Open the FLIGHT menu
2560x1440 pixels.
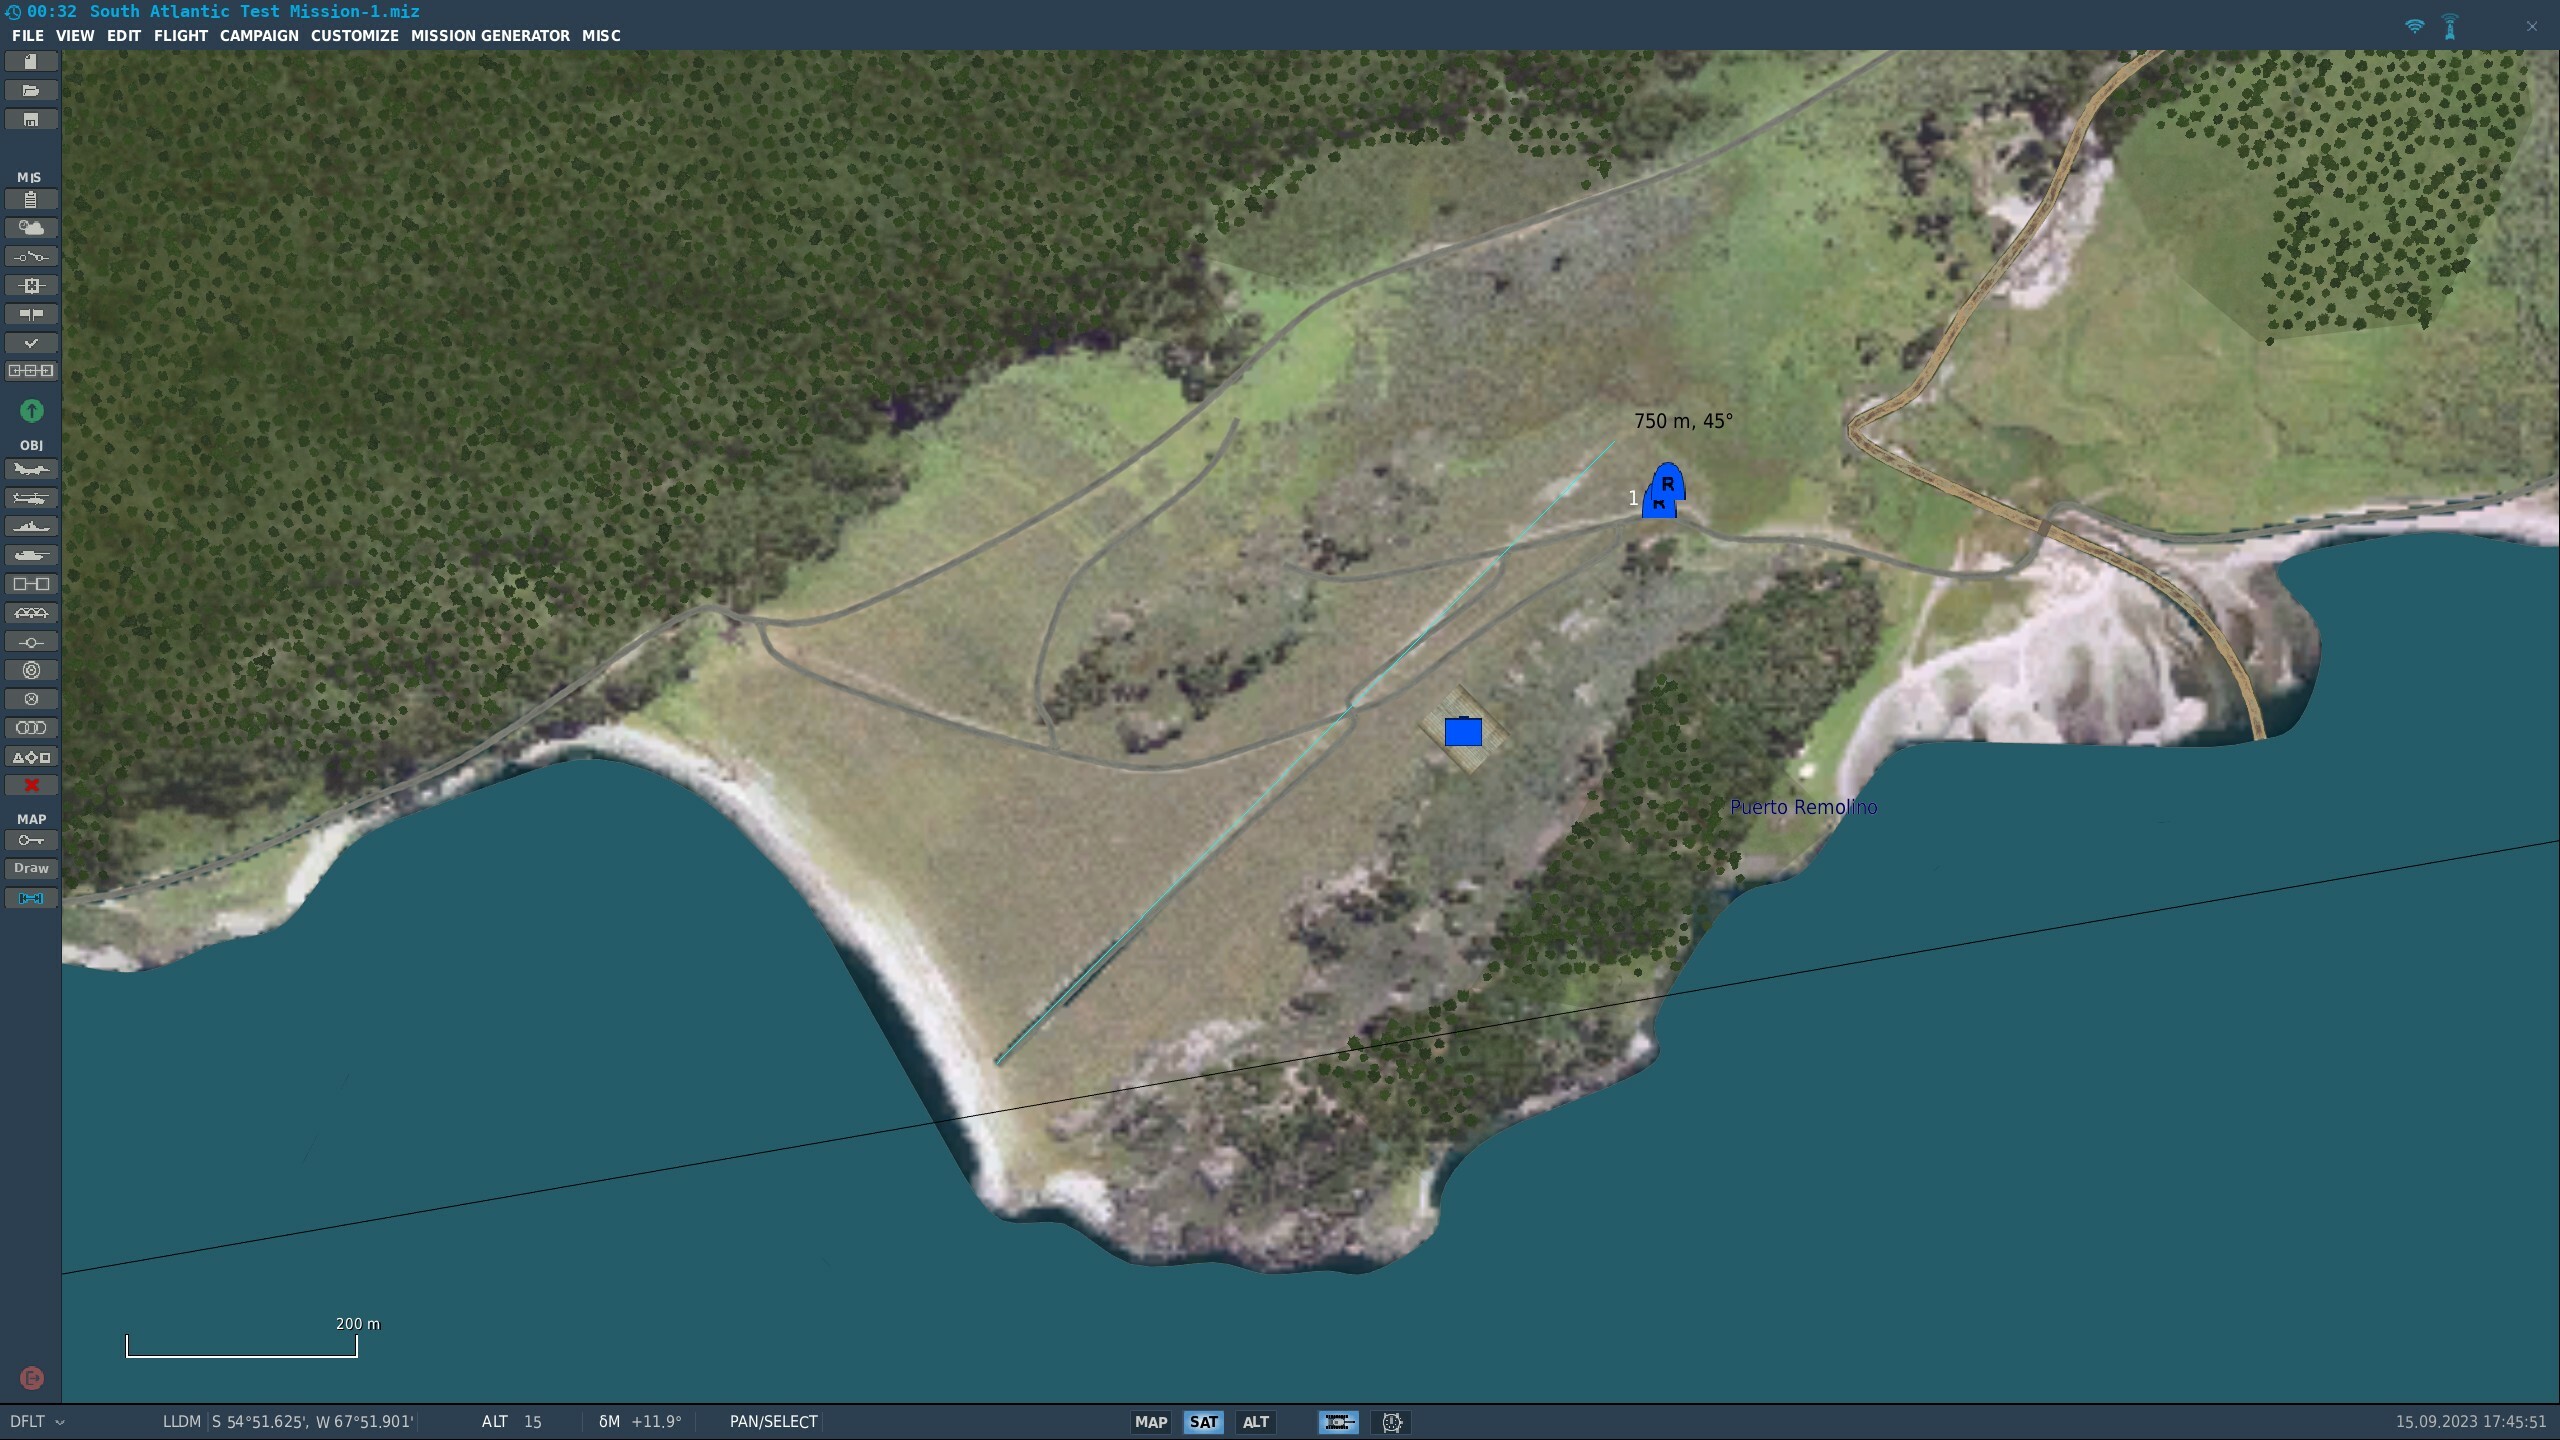click(x=181, y=35)
